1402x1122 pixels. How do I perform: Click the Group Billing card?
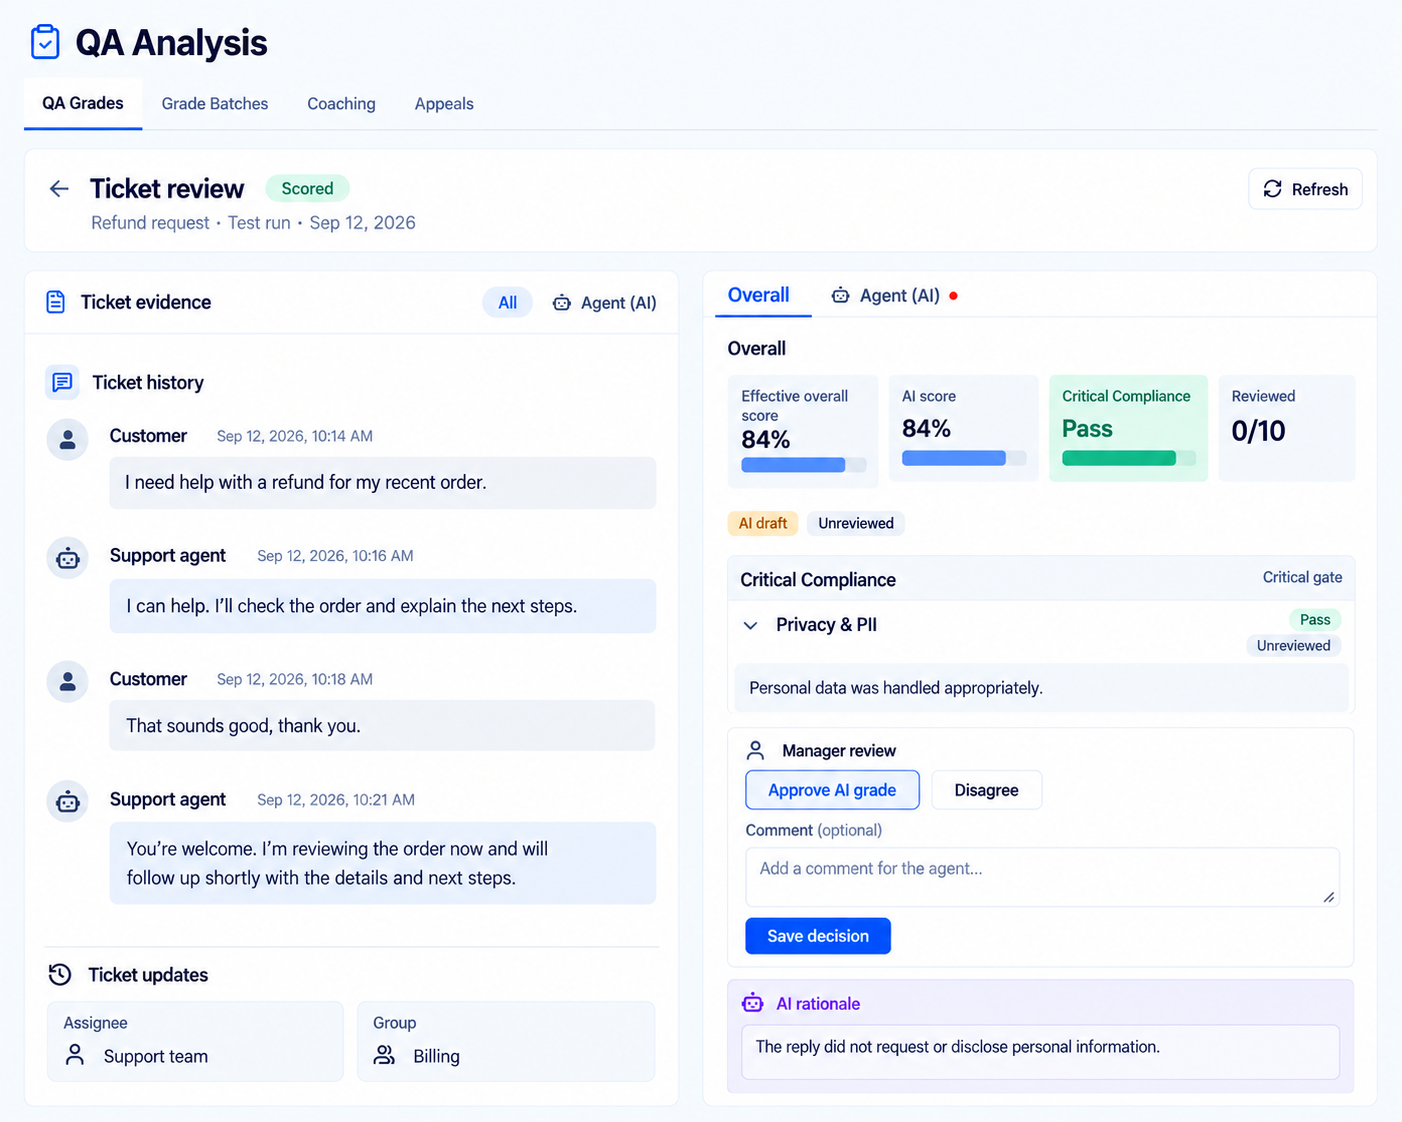[x=506, y=1041]
